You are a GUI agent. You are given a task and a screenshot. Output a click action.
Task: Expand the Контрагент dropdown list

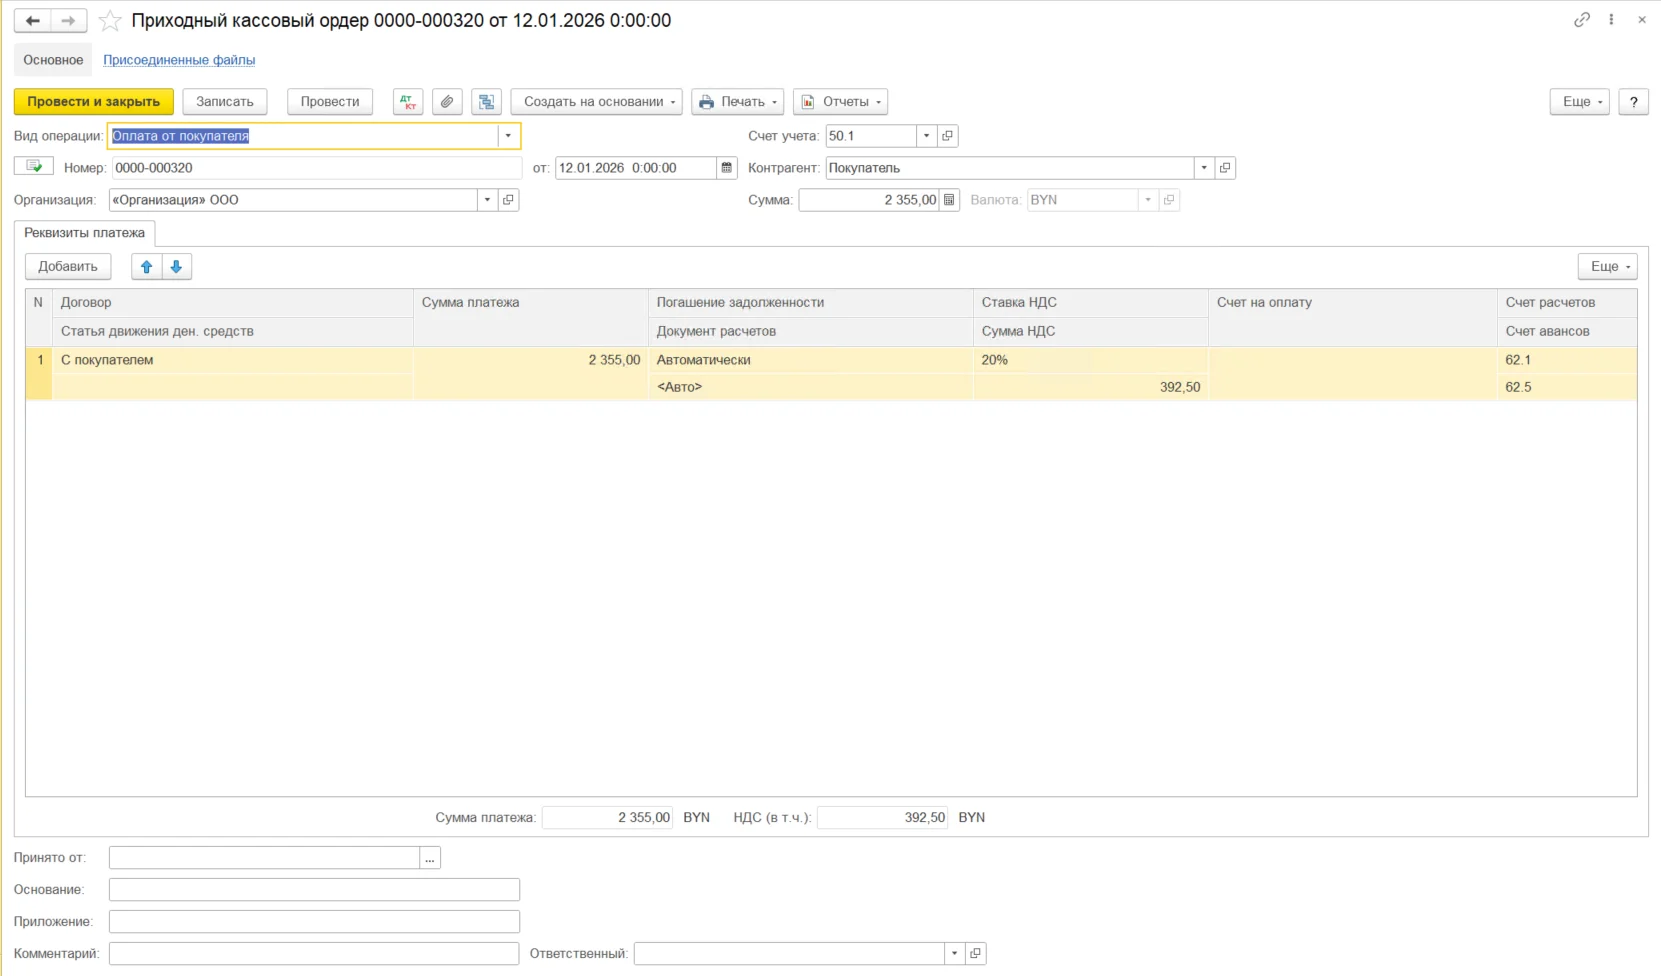pyautogui.click(x=1204, y=168)
